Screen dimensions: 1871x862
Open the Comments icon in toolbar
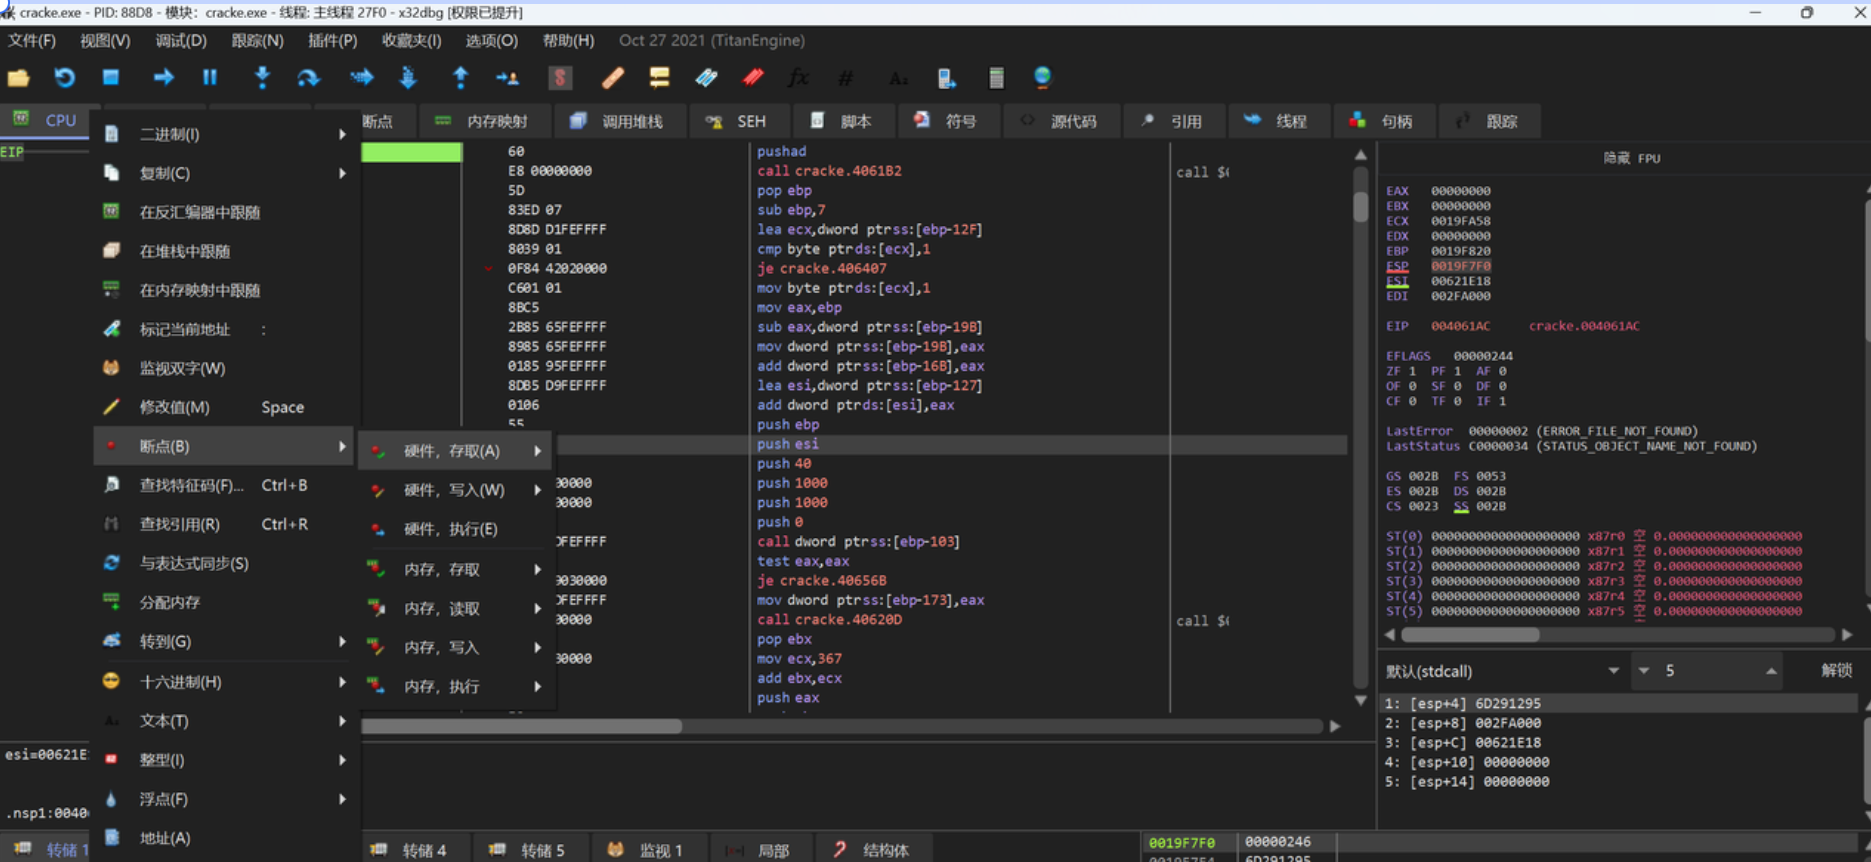(659, 78)
